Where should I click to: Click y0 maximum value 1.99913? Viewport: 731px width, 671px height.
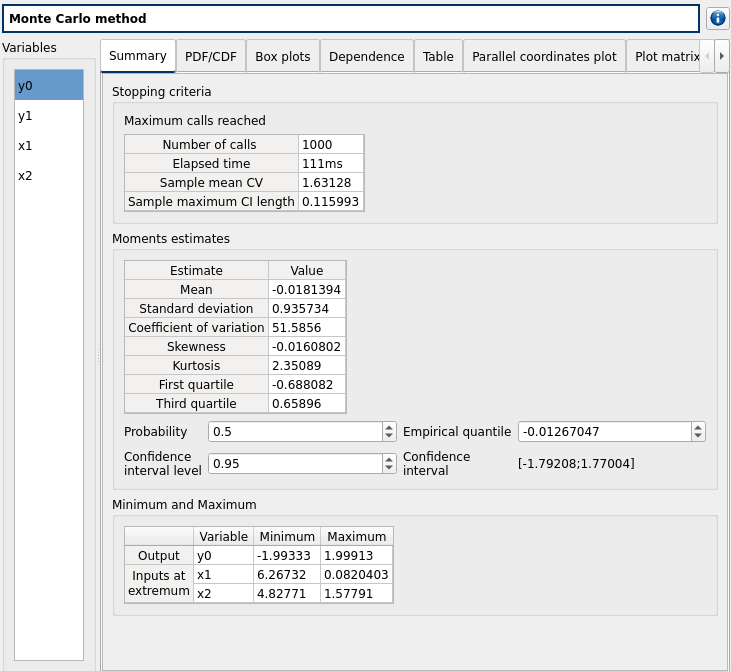pos(357,555)
